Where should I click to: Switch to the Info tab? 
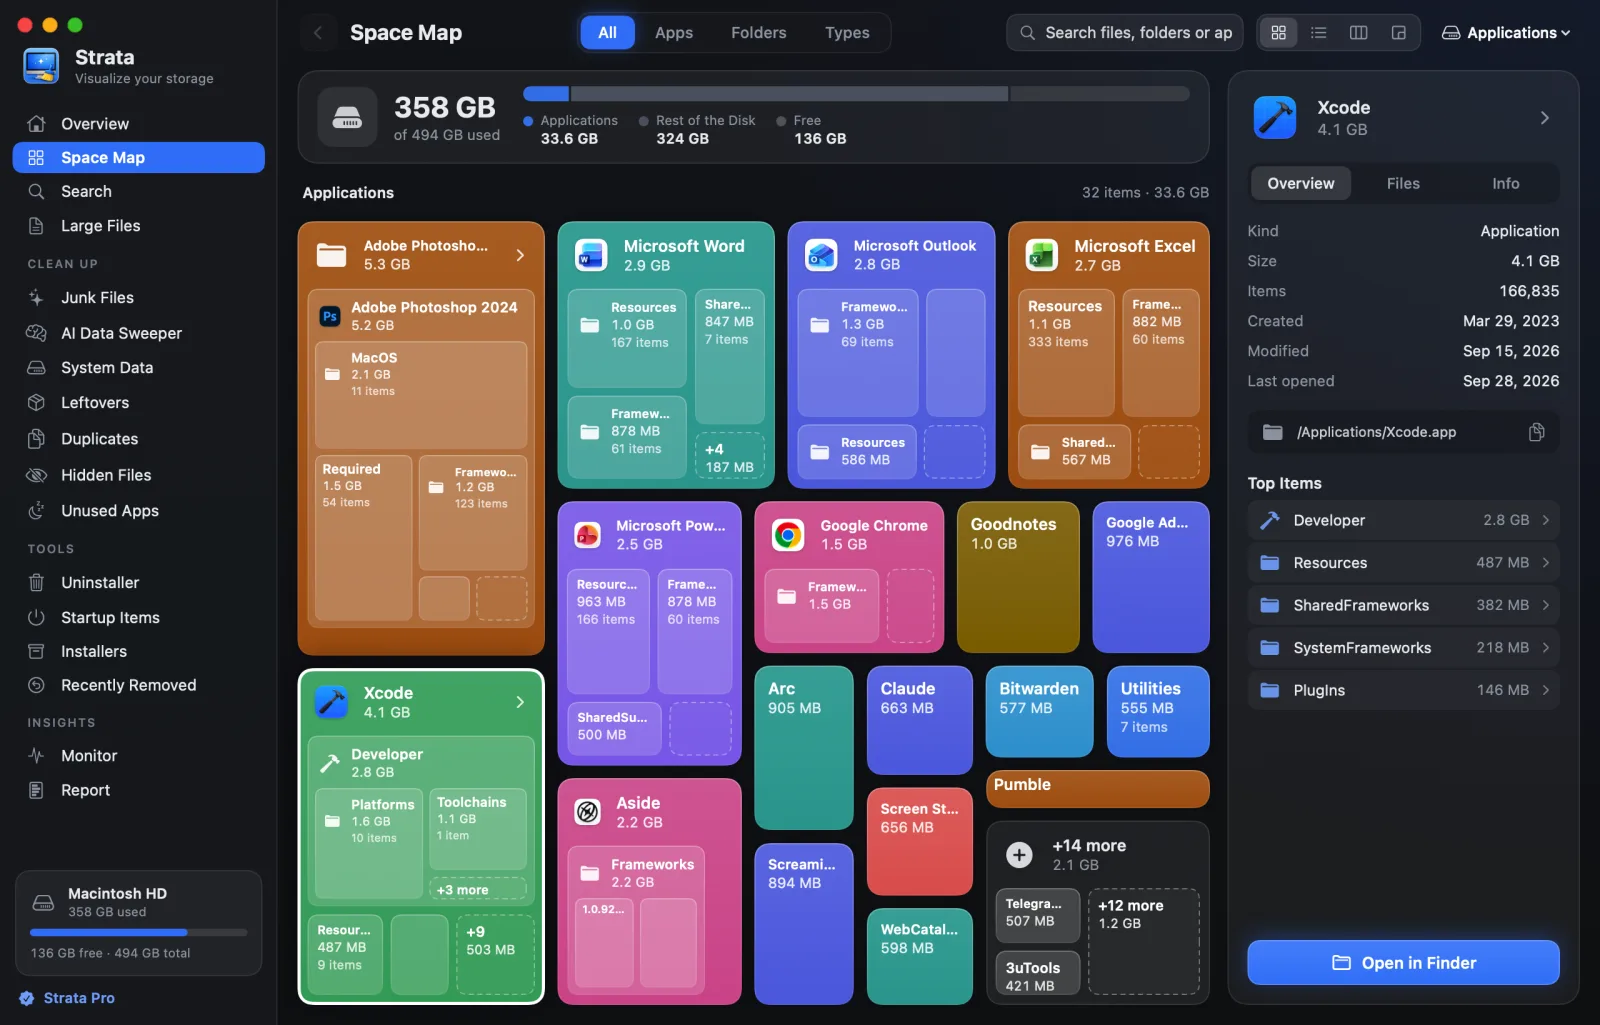point(1505,183)
